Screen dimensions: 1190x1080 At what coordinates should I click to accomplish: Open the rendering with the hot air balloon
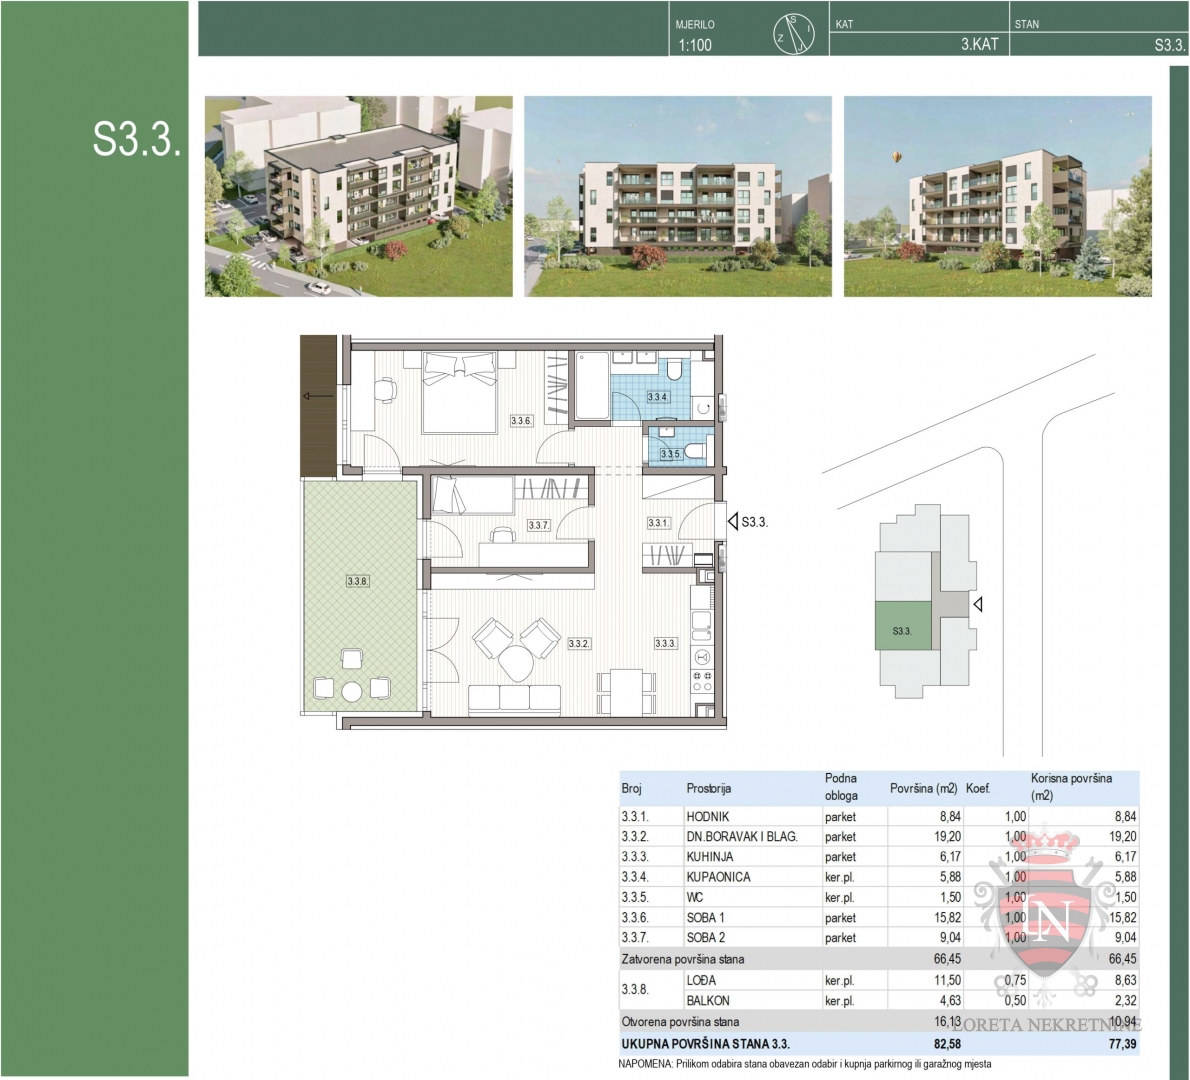pyautogui.click(x=997, y=196)
